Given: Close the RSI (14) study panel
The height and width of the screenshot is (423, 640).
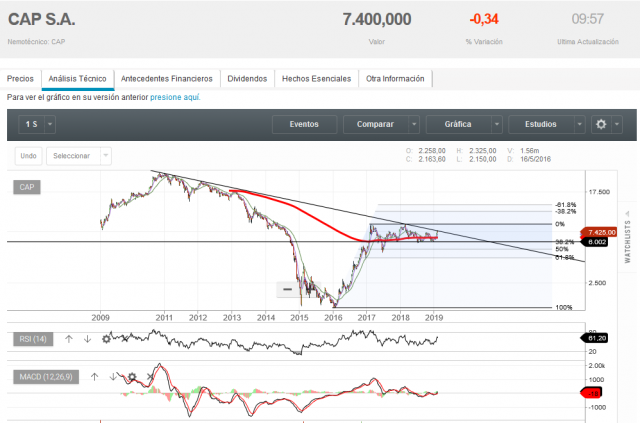Looking at the screenshot, I should pos(125,338).
